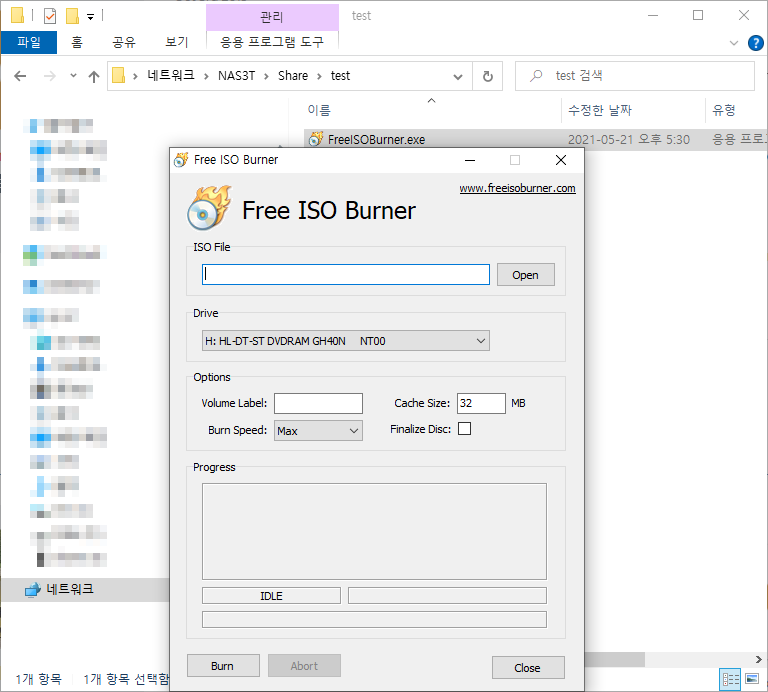This screenshot has height=692, width=768.
Task: Expand the chevron after 네트워크 breadcrumb
Action: click(206, 76)
